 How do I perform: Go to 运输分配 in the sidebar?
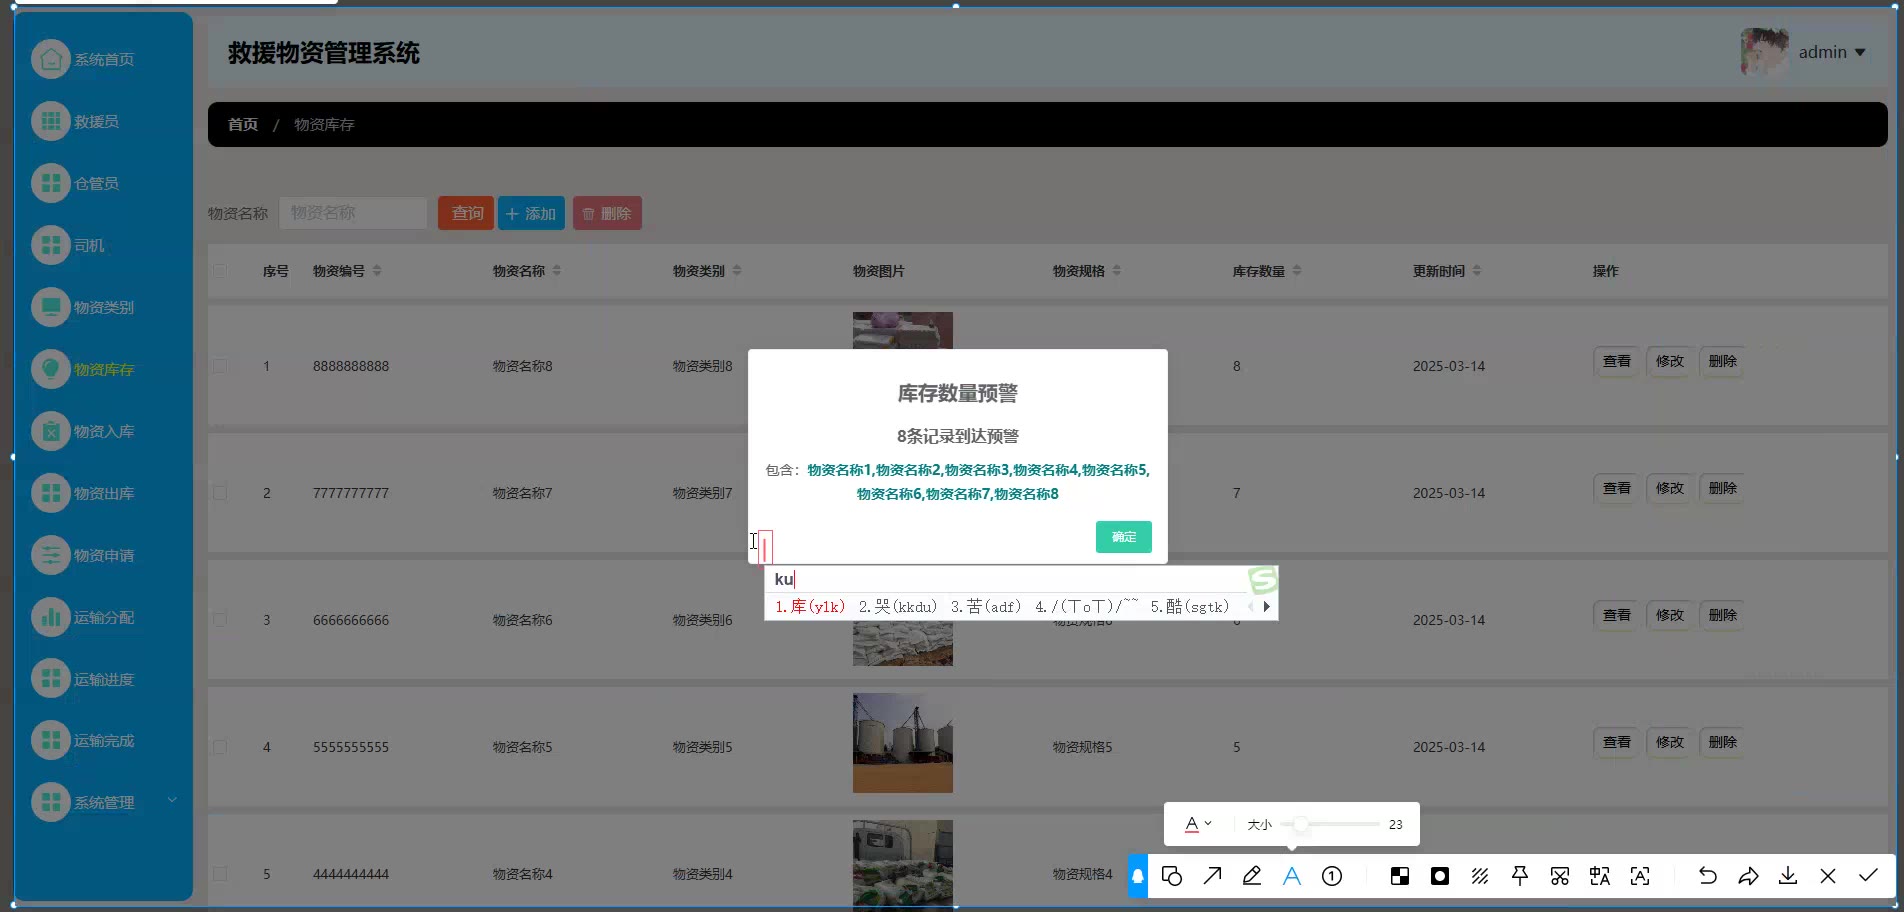pyautogui.click(x=103, y=617)
